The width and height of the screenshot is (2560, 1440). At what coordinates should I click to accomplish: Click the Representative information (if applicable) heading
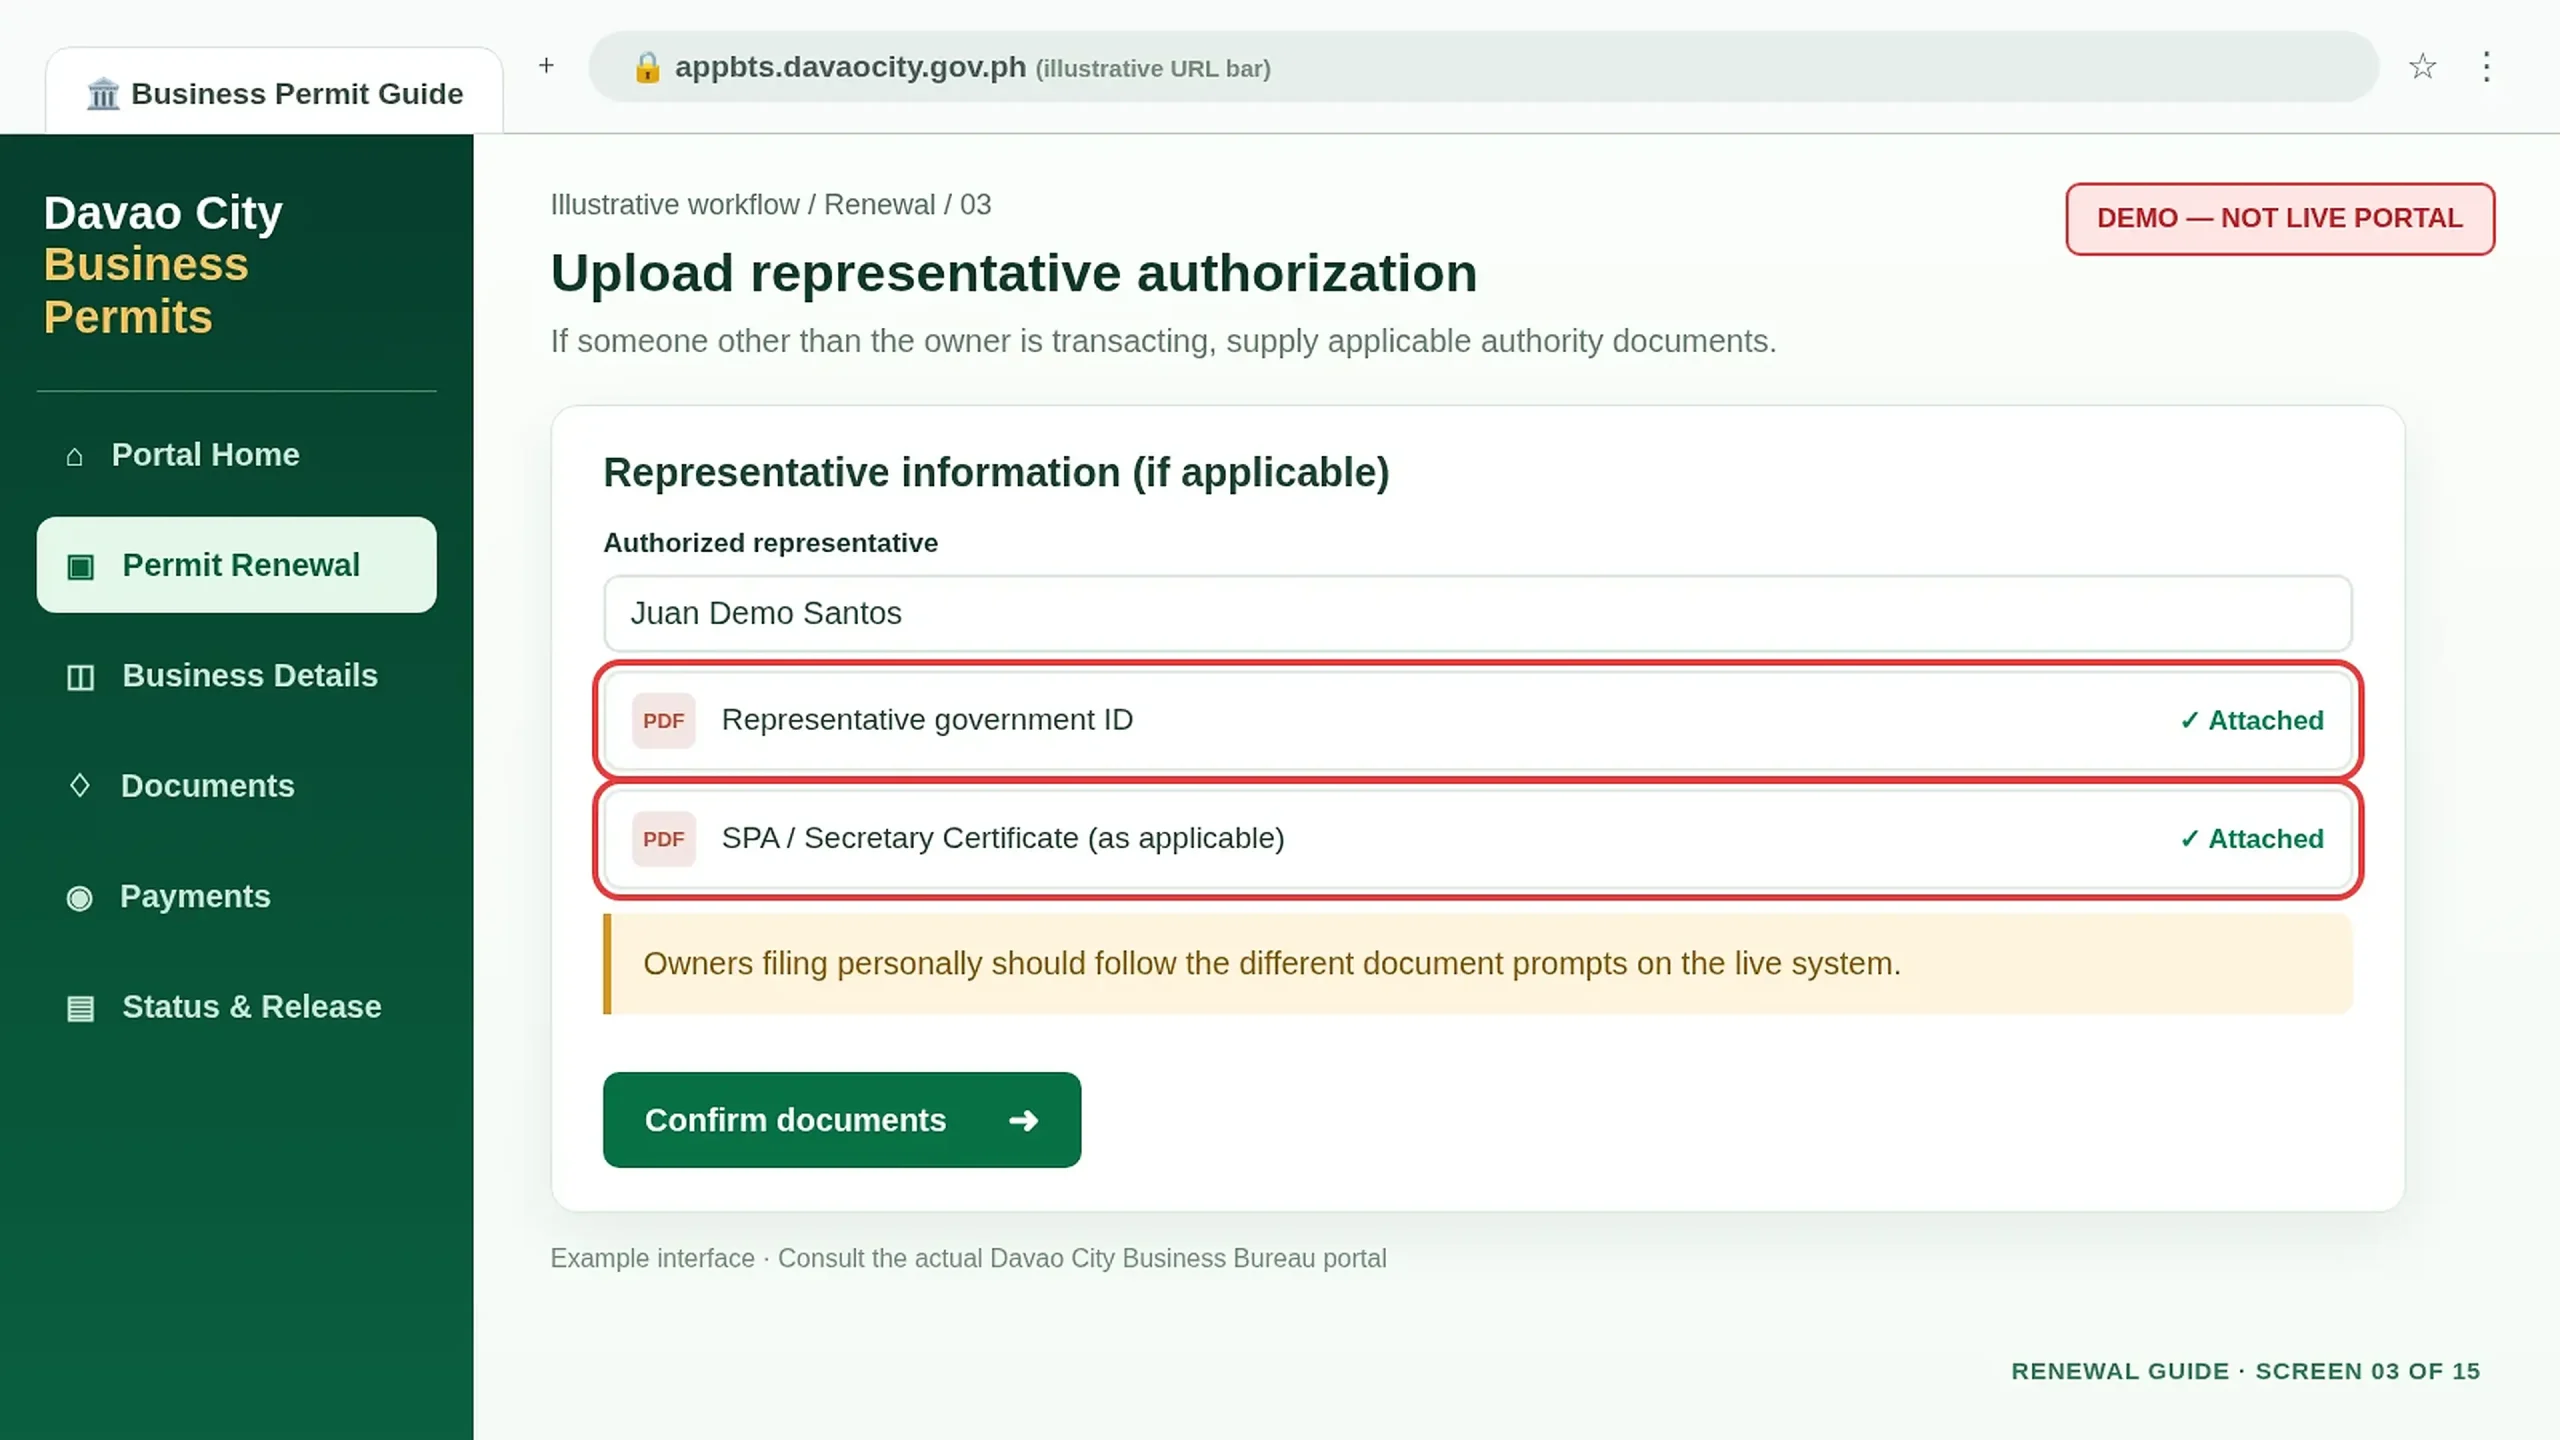click(996, 473)
